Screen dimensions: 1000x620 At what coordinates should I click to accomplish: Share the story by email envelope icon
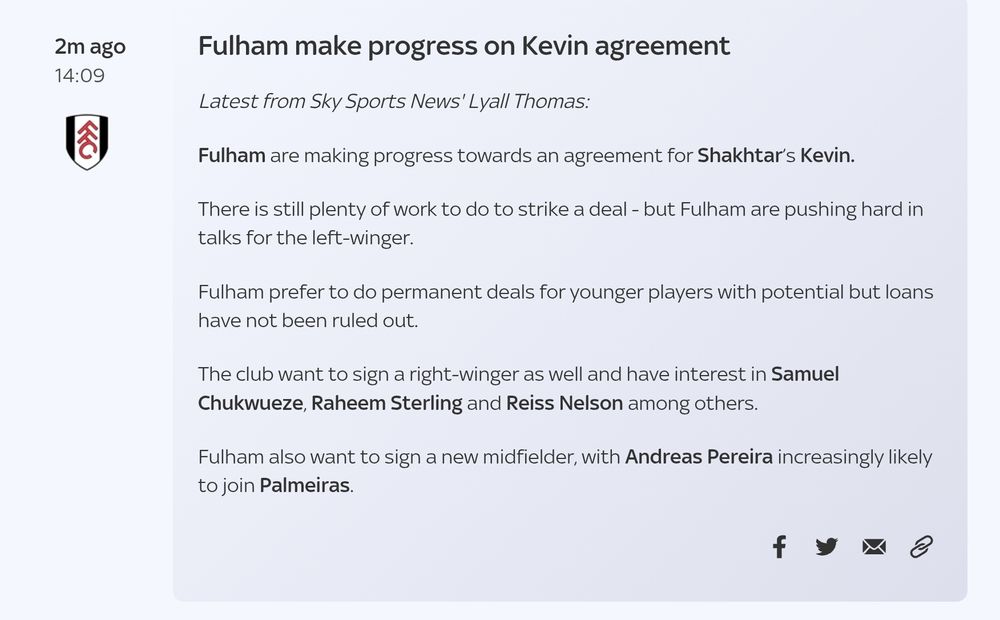click(874, 547)
